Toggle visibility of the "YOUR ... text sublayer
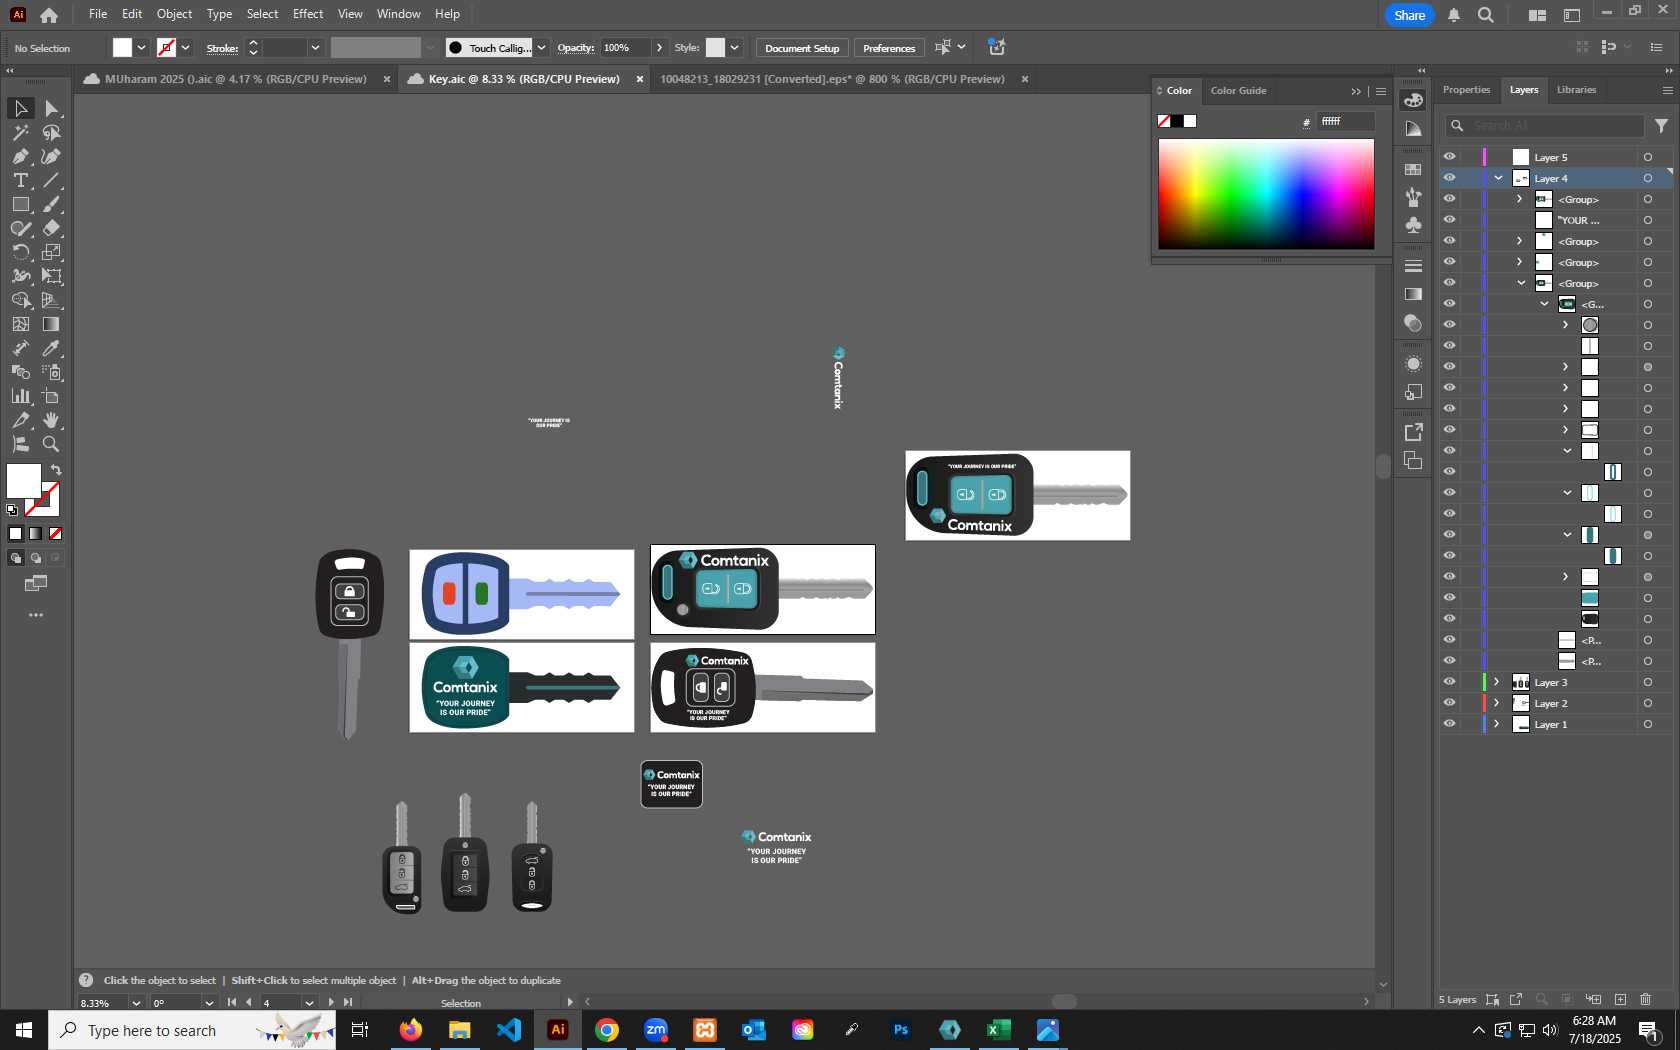The width and height of the screenshot is (1680, 1050). [x=1449, y=220]
